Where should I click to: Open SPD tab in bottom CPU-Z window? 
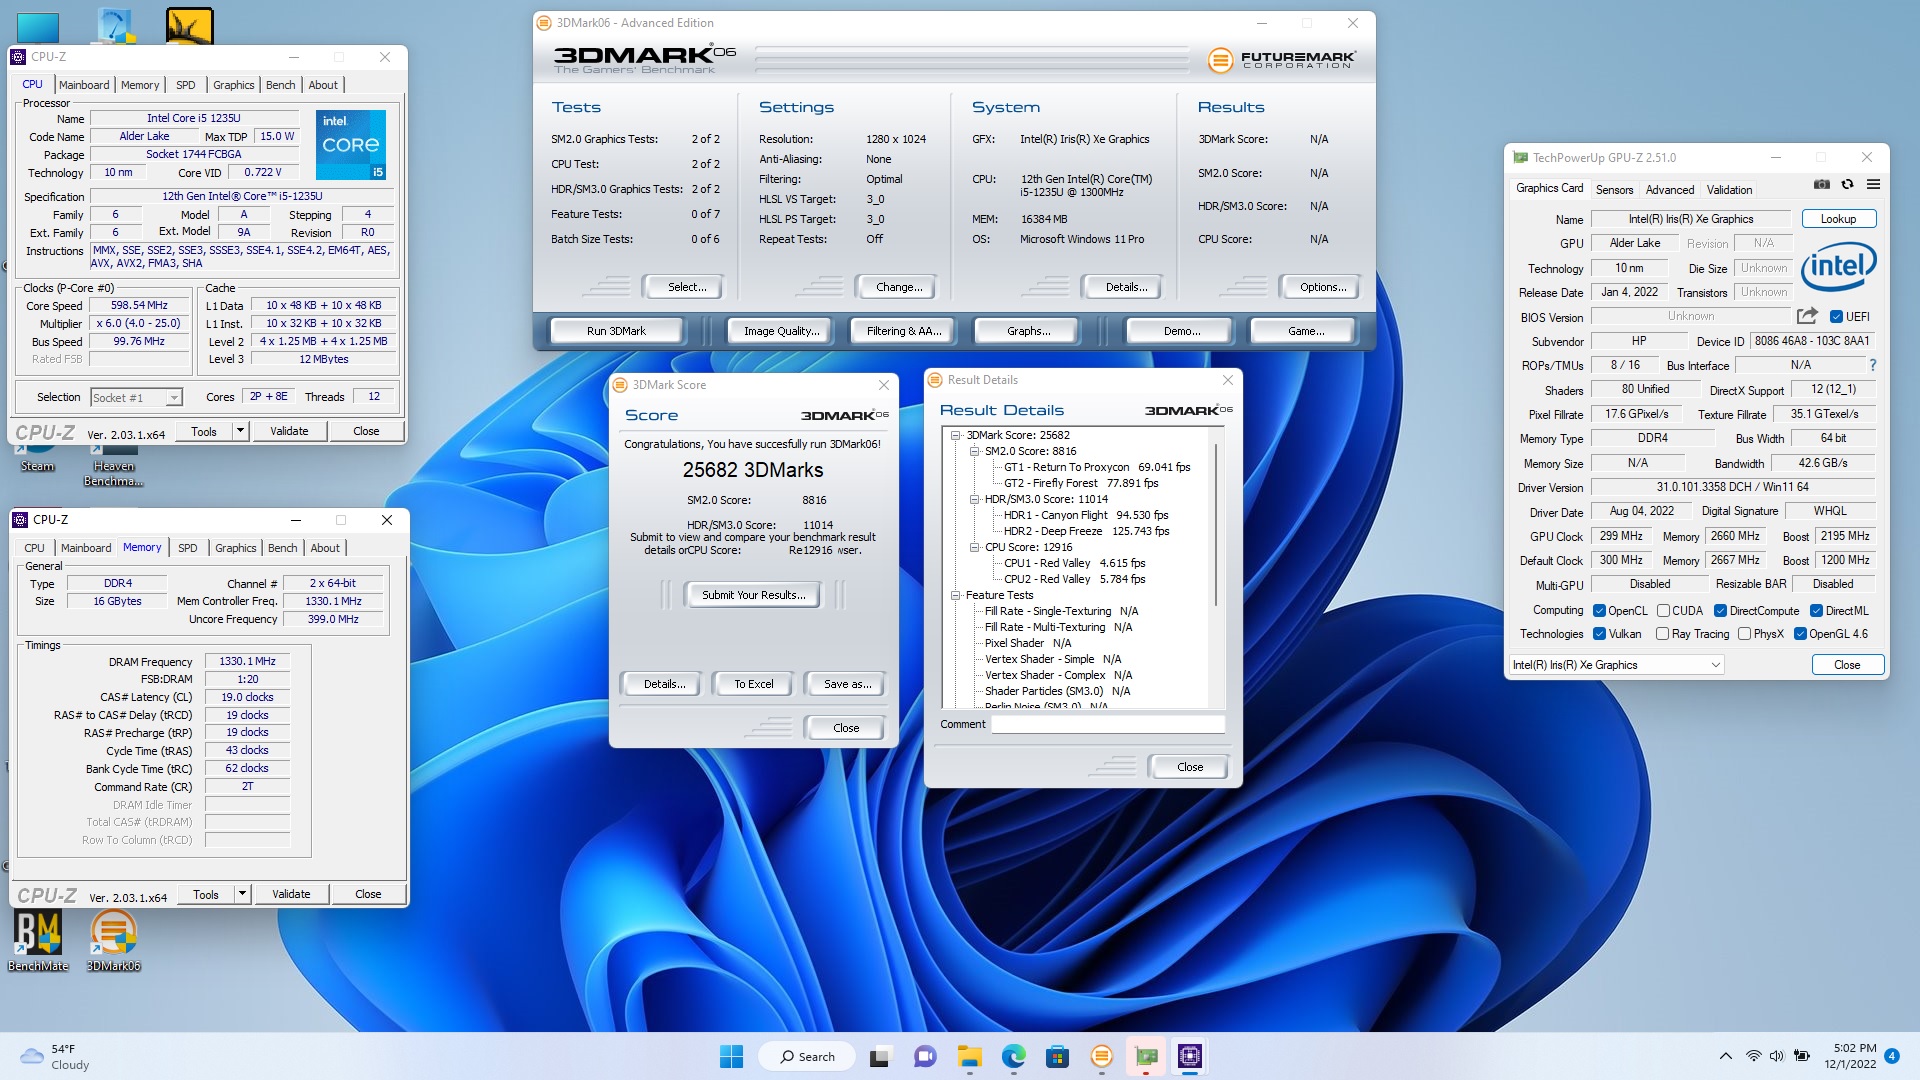[188, 548]
